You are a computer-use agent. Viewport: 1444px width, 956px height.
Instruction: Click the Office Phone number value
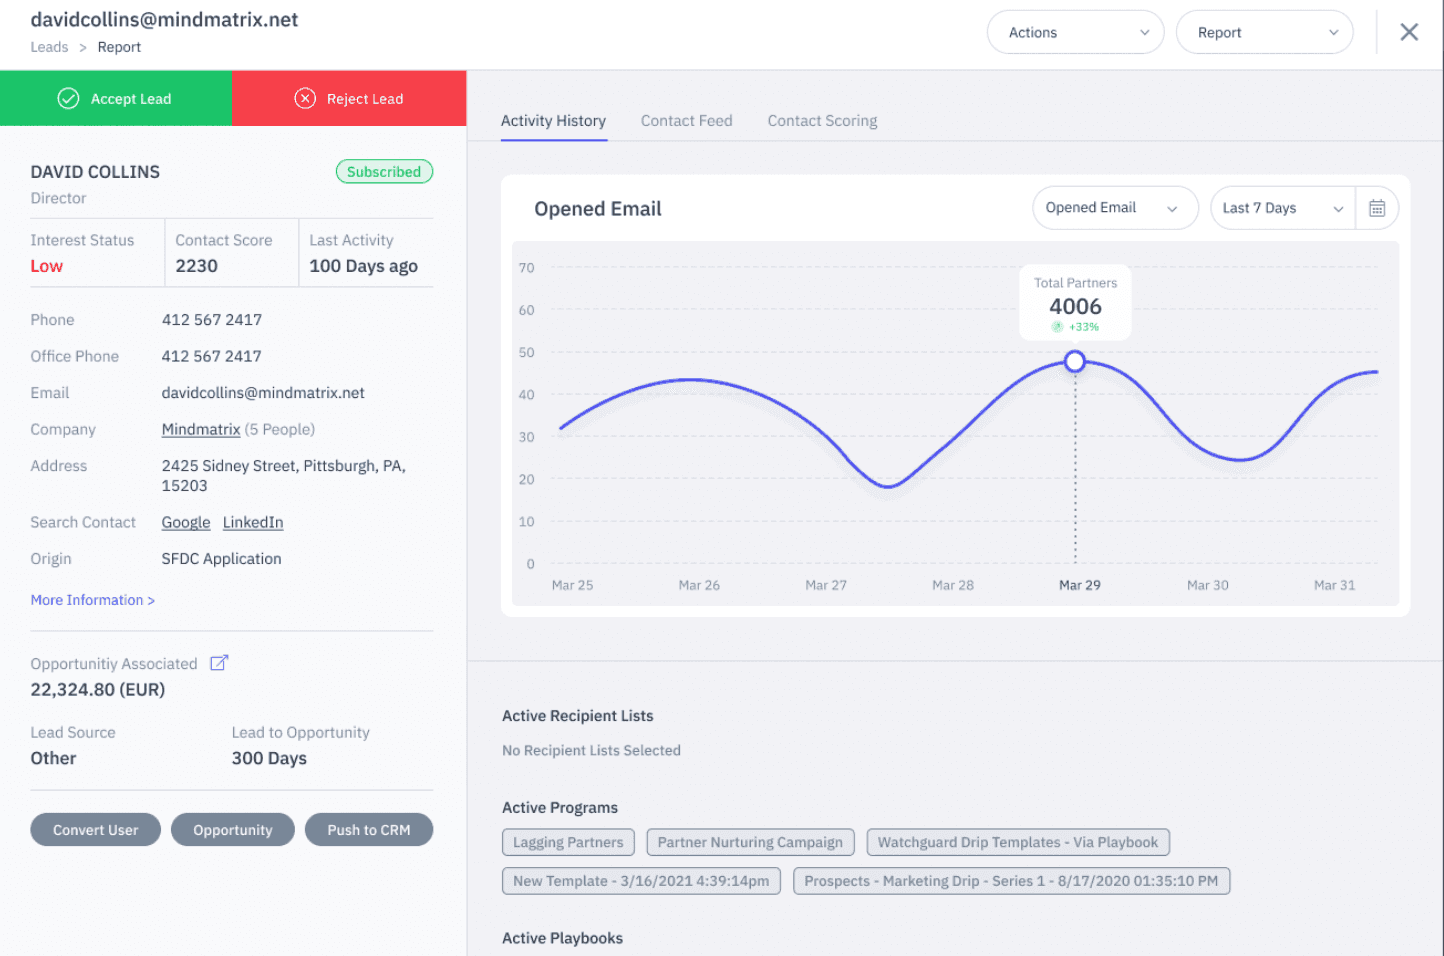click(212, 356)
